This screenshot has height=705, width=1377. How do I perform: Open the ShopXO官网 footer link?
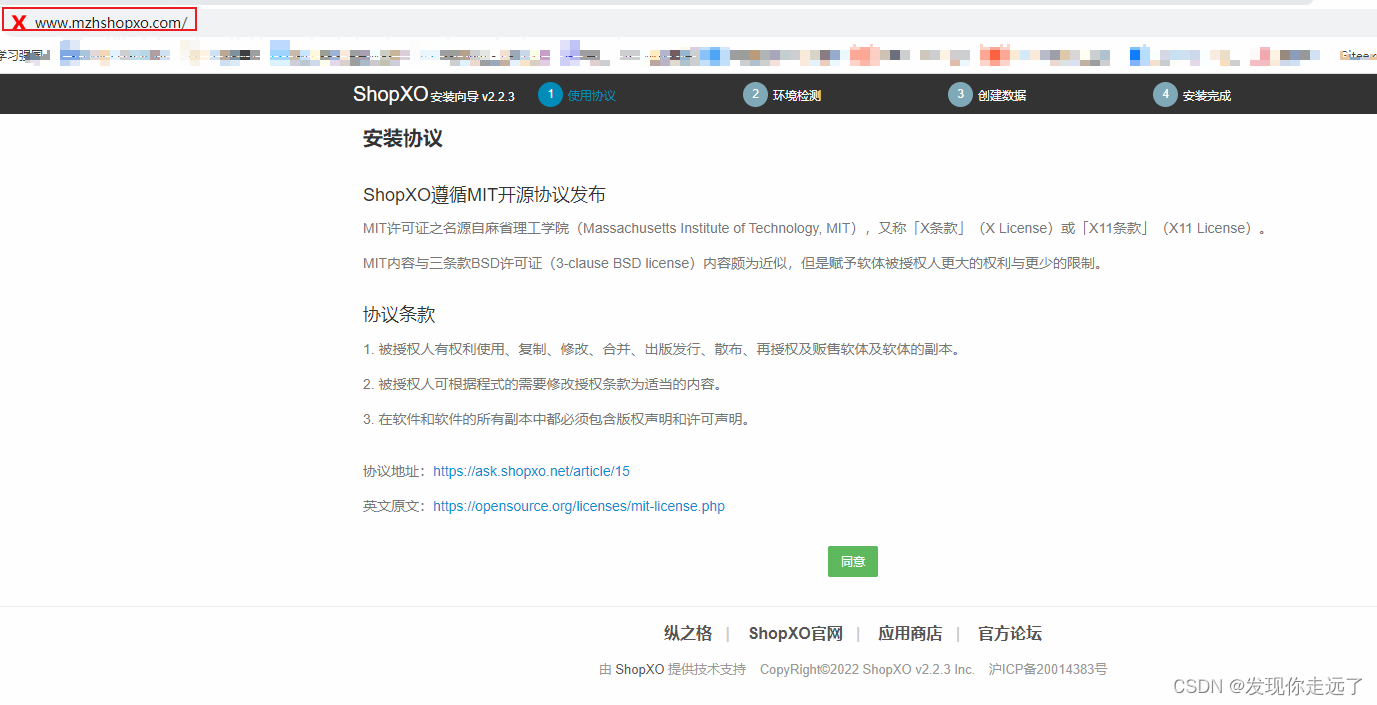coord(796,633)
